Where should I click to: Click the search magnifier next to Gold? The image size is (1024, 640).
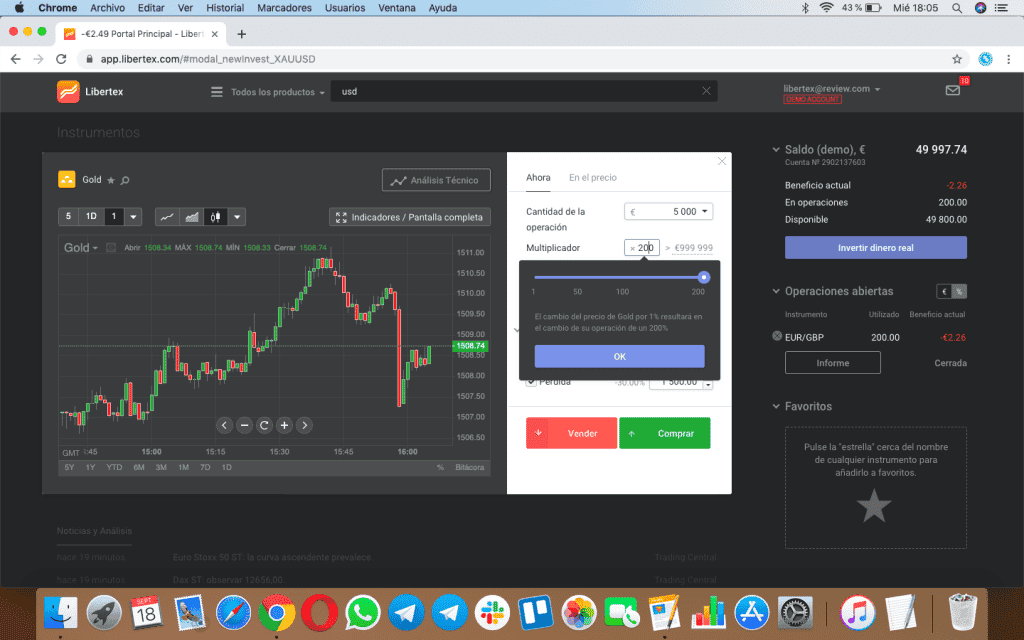[125, 180]
